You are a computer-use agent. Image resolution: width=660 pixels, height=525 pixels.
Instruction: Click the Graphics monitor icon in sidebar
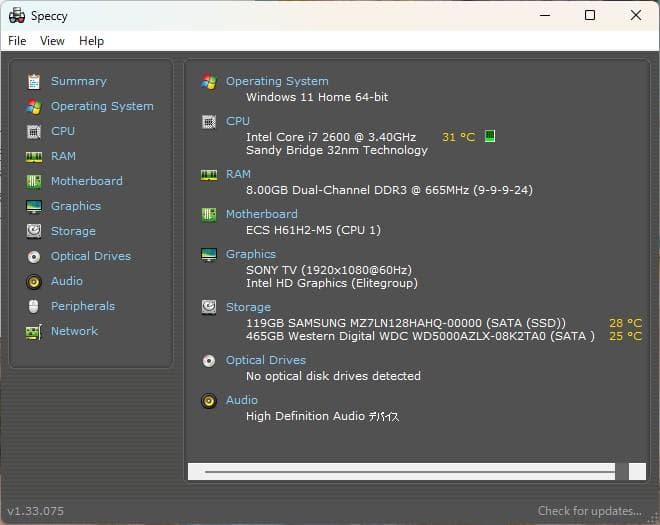click(34, 207)
